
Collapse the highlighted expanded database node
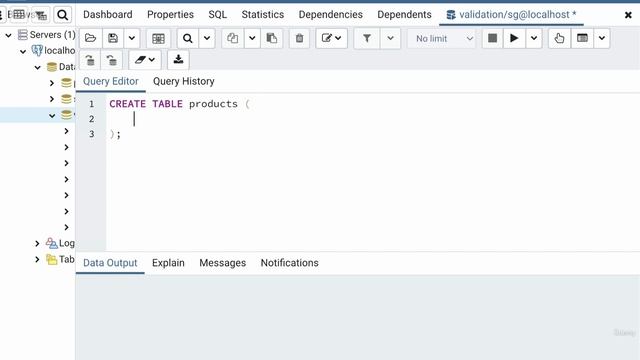point(52,116)
